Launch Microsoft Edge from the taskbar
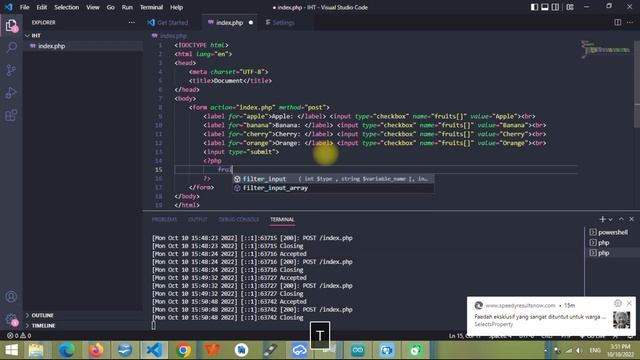640x360 pixels. [x=67, y=350]
